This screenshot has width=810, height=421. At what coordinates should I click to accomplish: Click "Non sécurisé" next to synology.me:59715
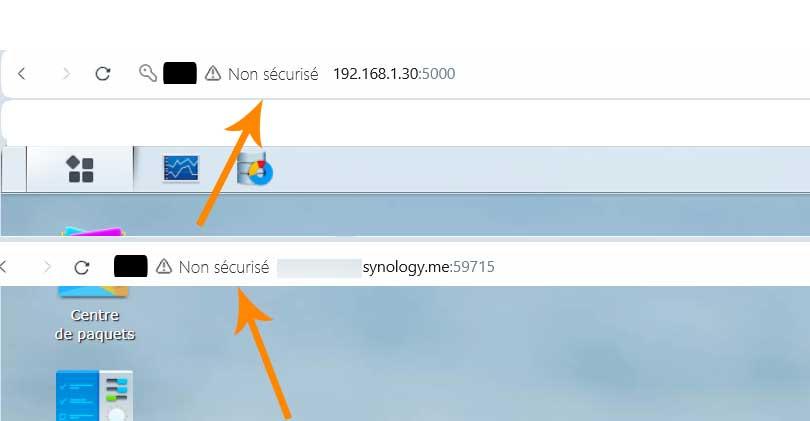(x=224, y=267)
